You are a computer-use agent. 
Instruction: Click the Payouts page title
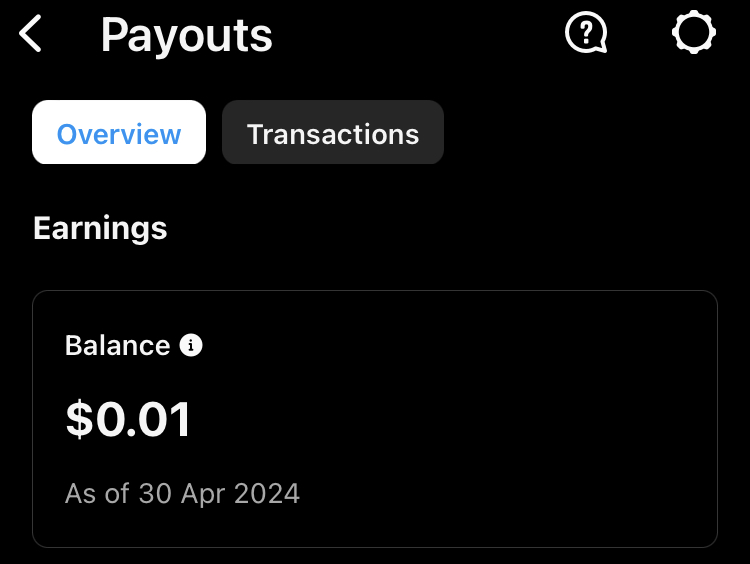point(186,35)
